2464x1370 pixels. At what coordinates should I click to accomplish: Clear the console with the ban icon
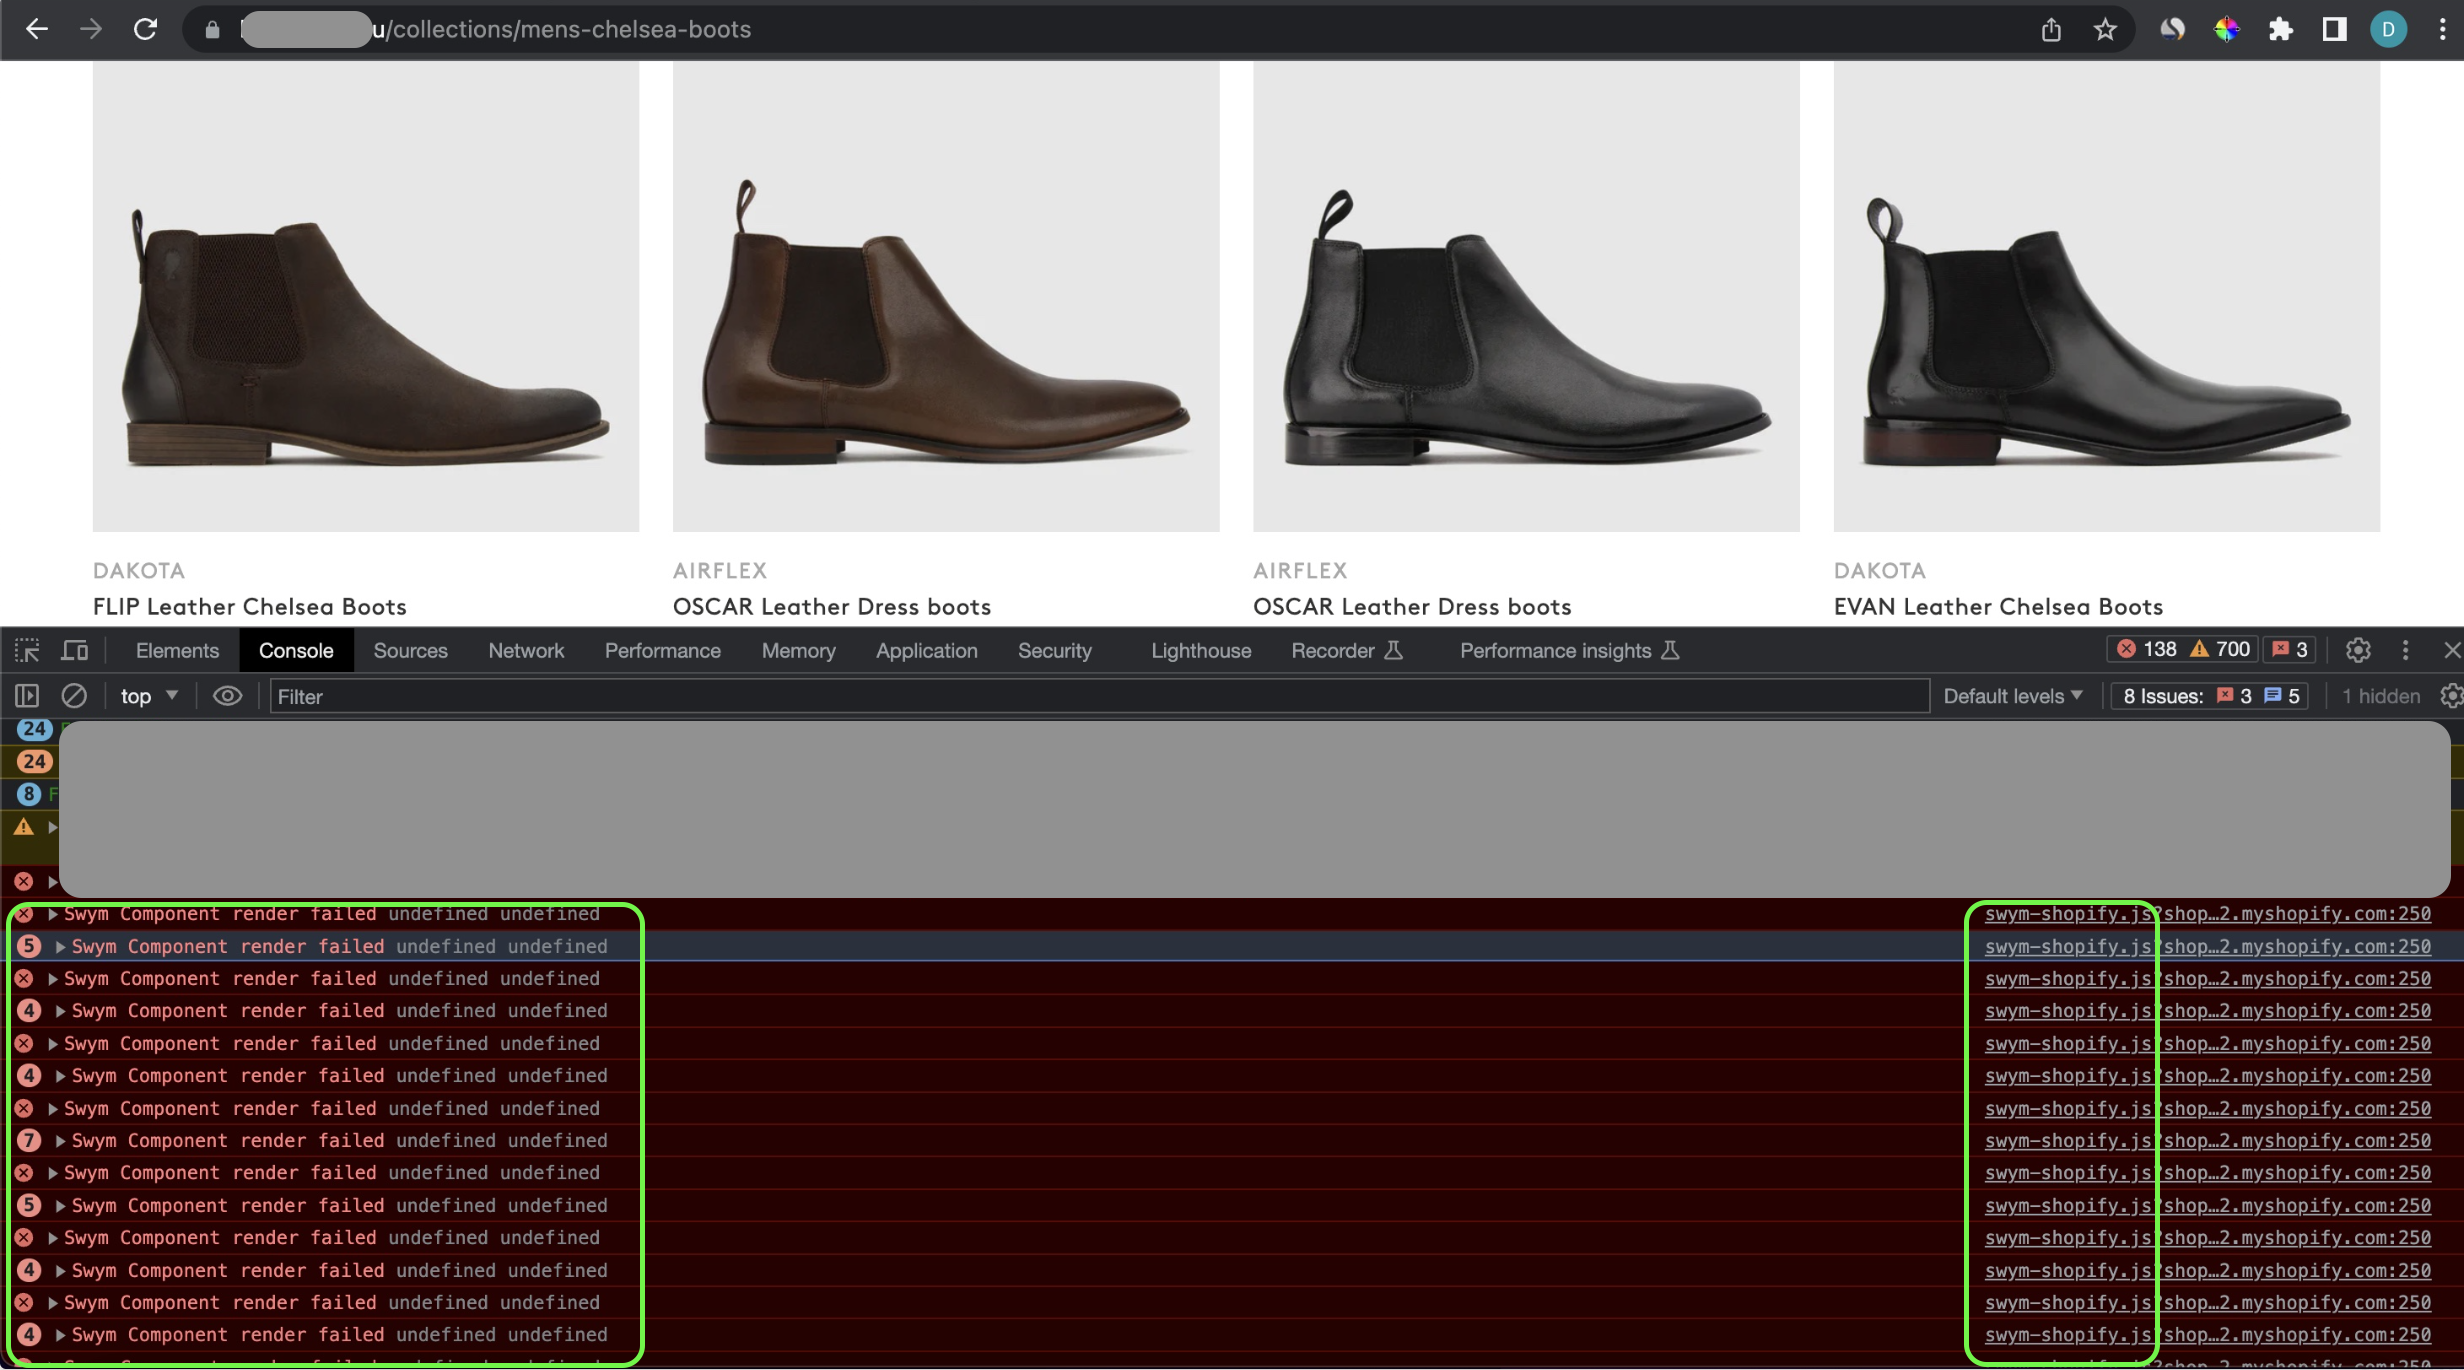coord(74,696)
